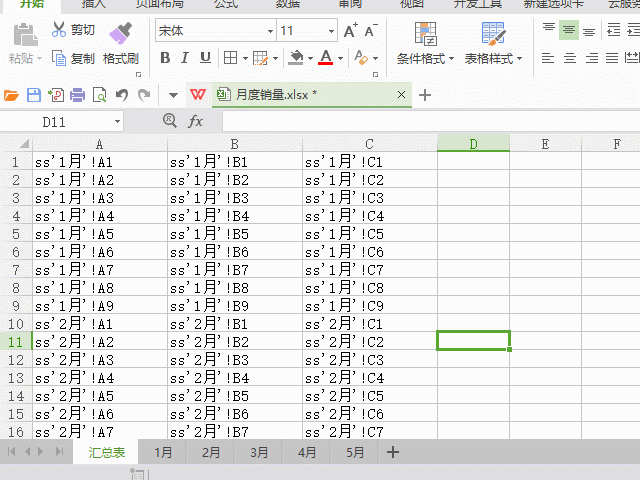Expand the font size dropdown
The height and width of the screenshot is (480, 640).
pyautogui.click(x=331, y=31)
